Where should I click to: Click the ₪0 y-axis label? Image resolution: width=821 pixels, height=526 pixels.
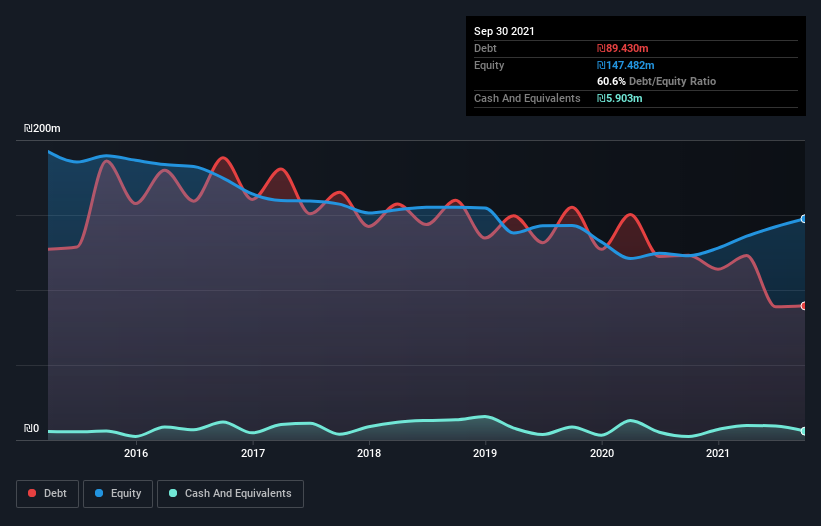[31, 429]
